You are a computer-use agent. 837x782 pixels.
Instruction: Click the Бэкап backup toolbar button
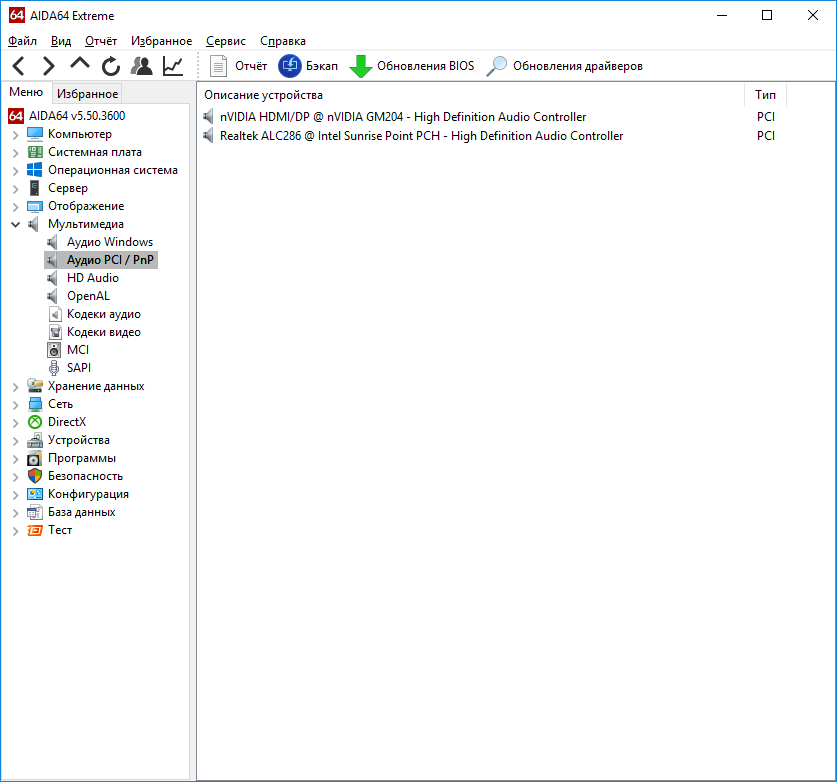(x=308, y=66)
